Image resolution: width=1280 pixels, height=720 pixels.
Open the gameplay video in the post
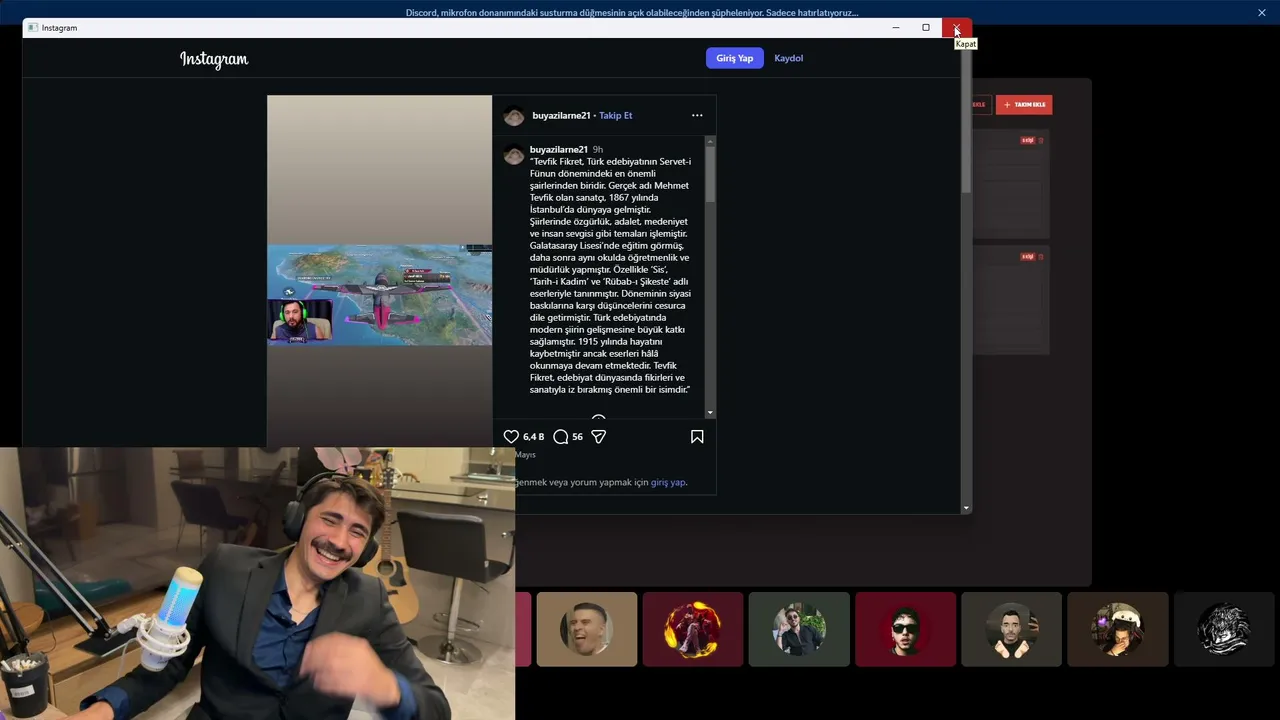379,295
